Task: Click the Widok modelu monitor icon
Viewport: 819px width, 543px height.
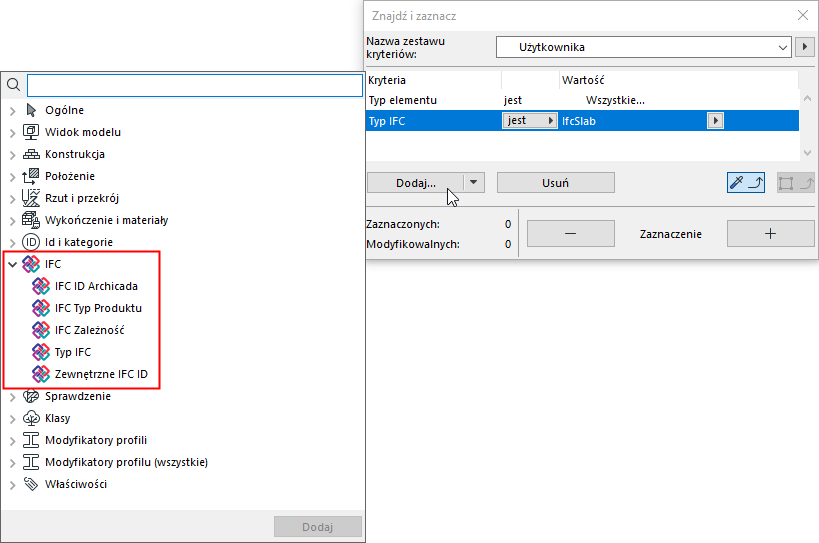Action: pyautogui.click(x=31, y=132)
